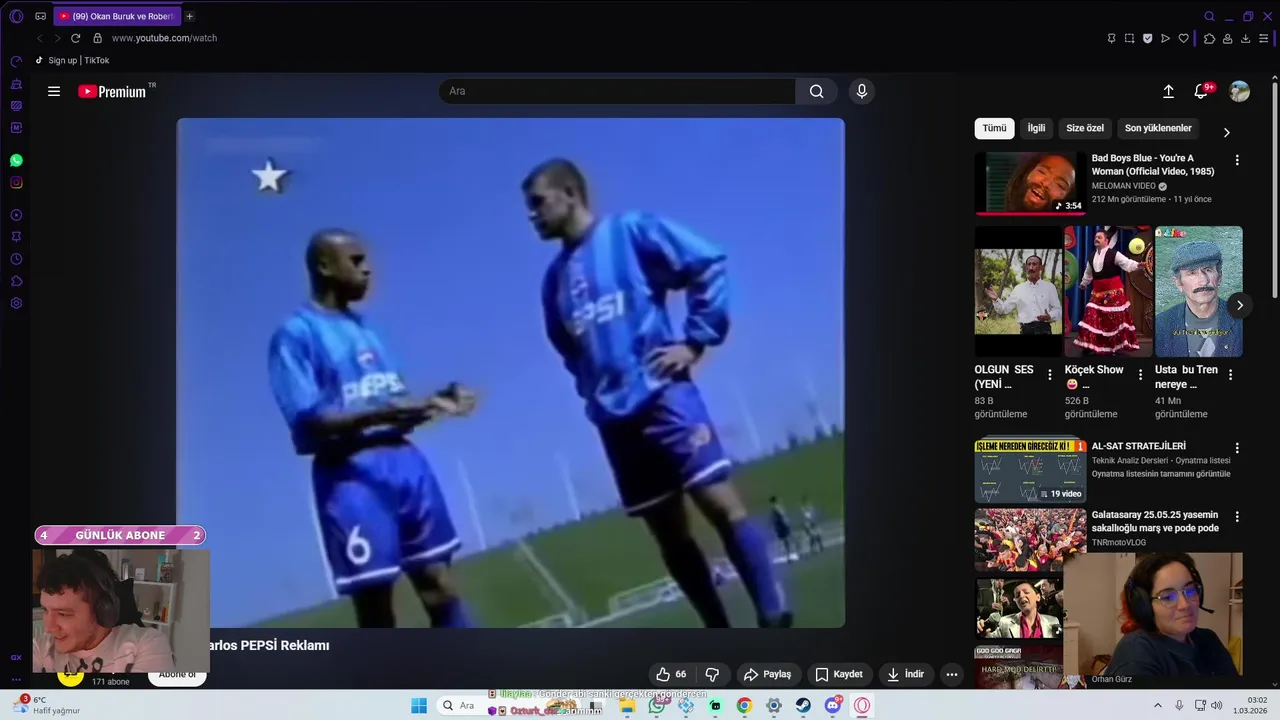Open the ad blocker shield icon
Image resolution: width=1280 pixels, height=720 pixels.
click(x=1147, y=38)
